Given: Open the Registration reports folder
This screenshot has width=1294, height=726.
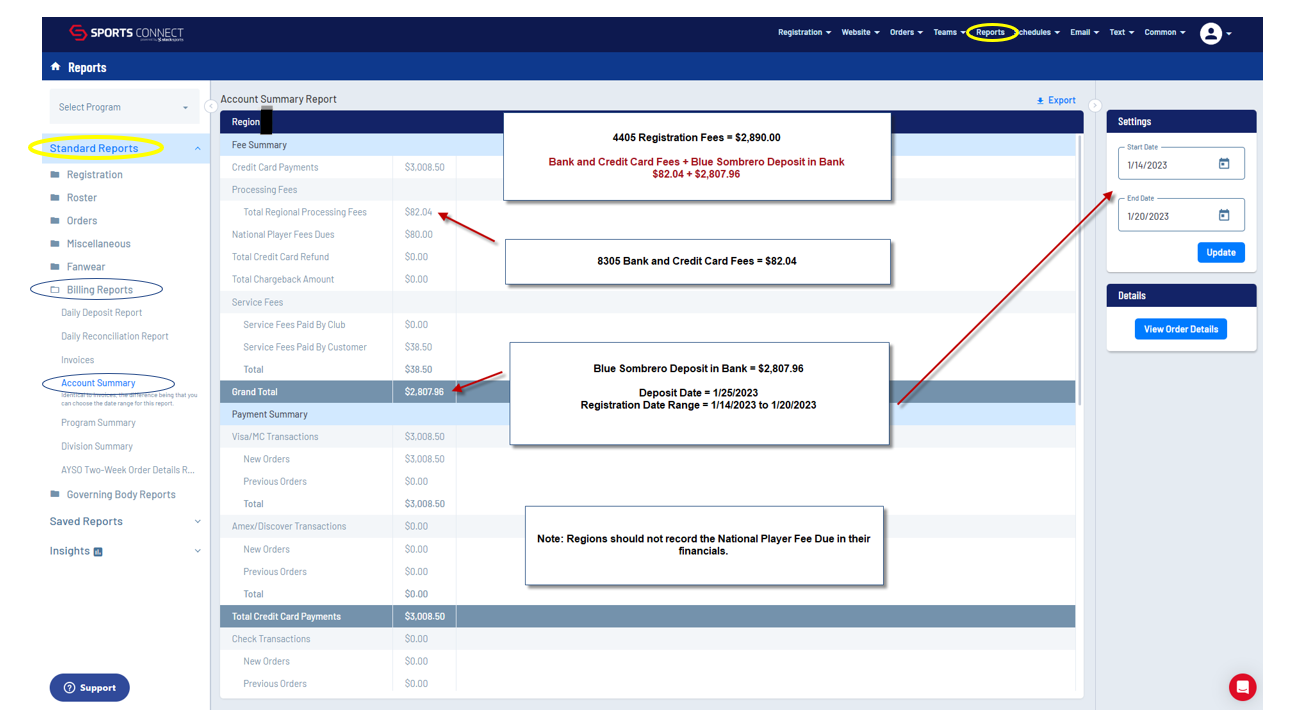Looking at the screenshot, I should coord(94,175).
